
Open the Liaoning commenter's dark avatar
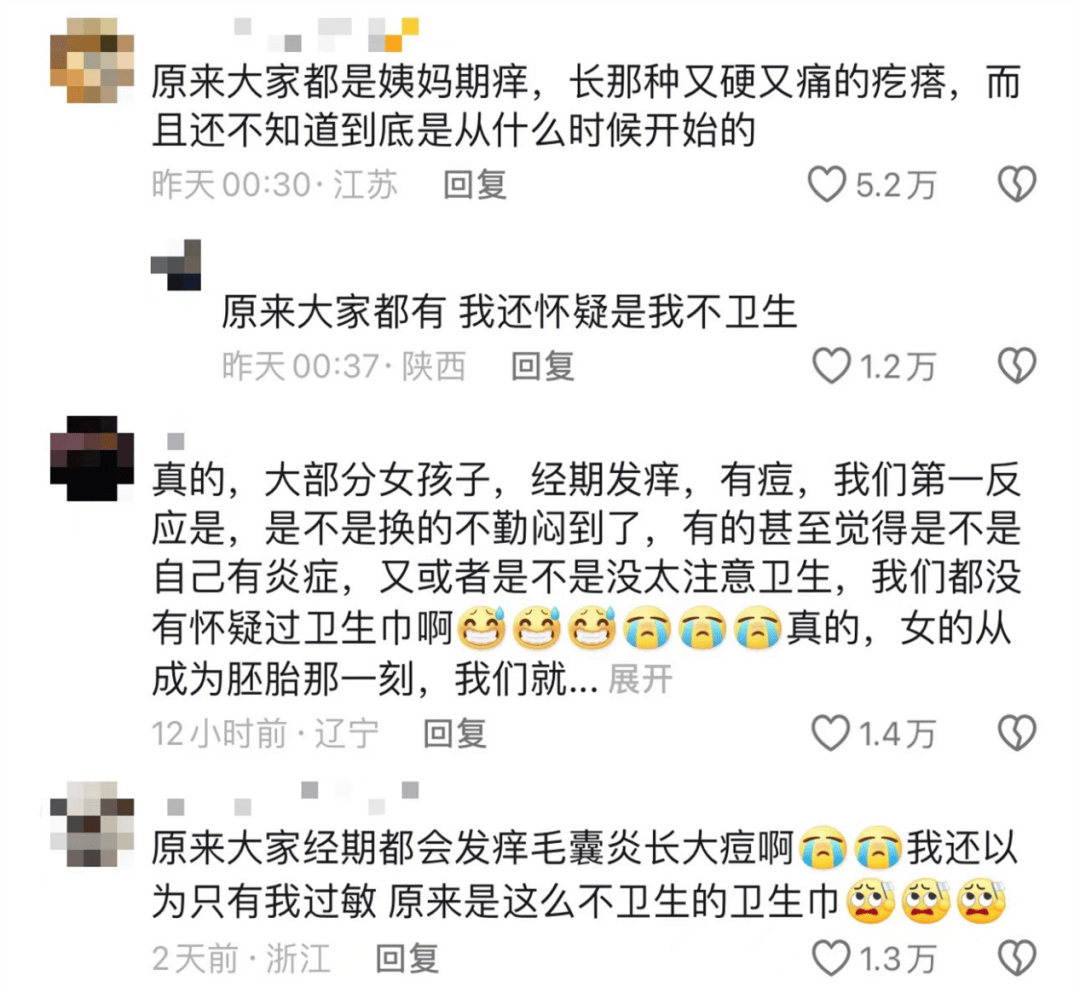click(92, 458)
